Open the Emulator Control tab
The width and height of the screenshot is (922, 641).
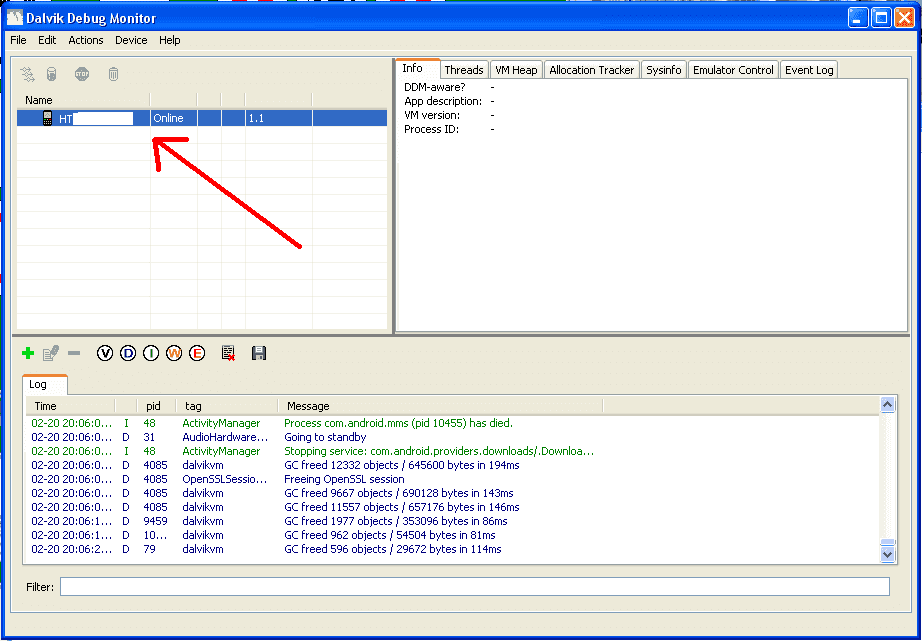(x=733, y=70)
